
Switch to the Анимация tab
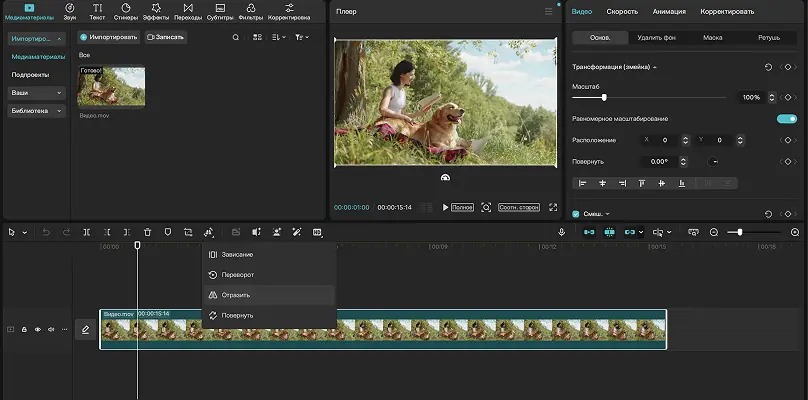pyautogui.click(x=669, y=11)
